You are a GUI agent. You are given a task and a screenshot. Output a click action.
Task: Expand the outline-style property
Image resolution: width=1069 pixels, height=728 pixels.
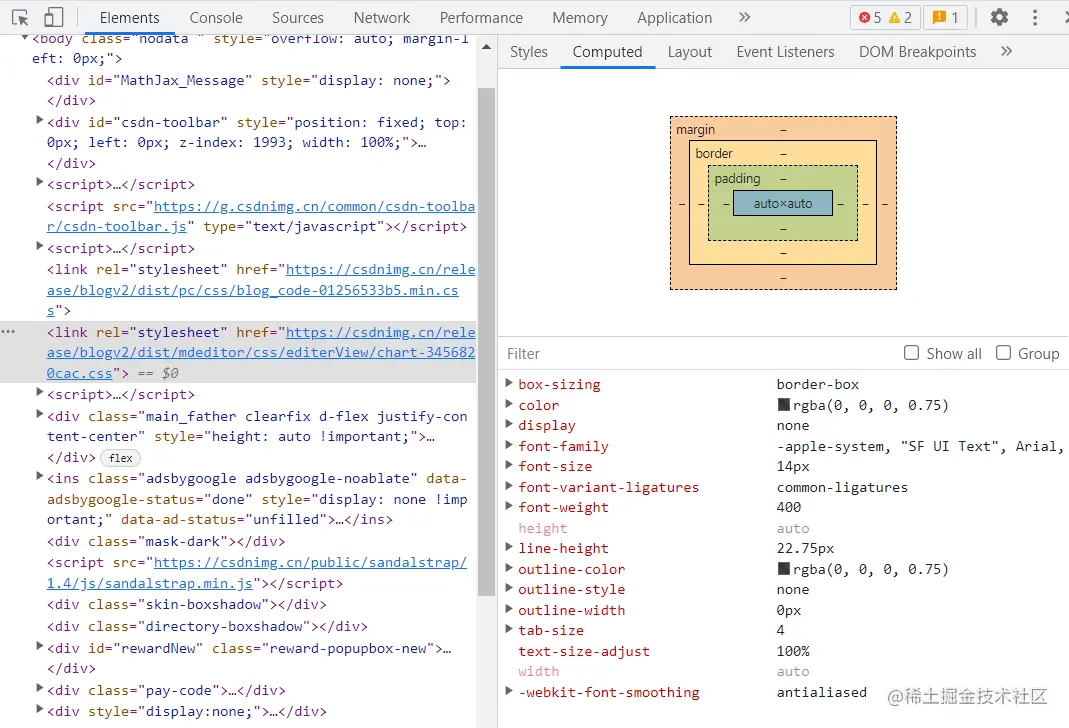pos(509,588)
